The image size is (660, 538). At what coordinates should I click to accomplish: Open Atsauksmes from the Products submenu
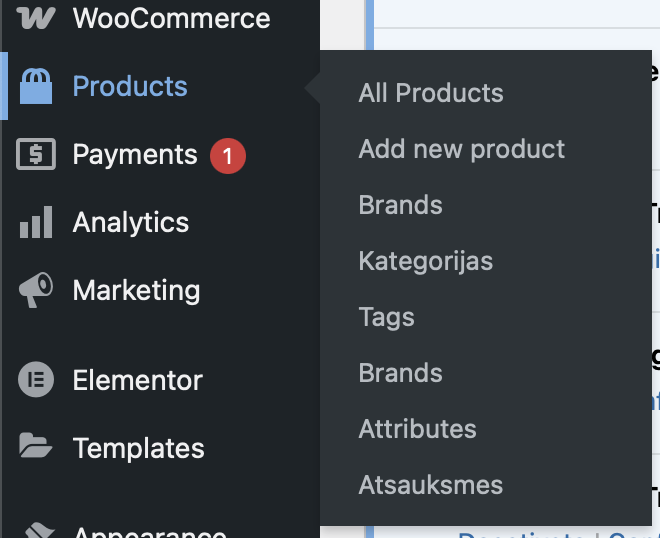tap(431, 485)
